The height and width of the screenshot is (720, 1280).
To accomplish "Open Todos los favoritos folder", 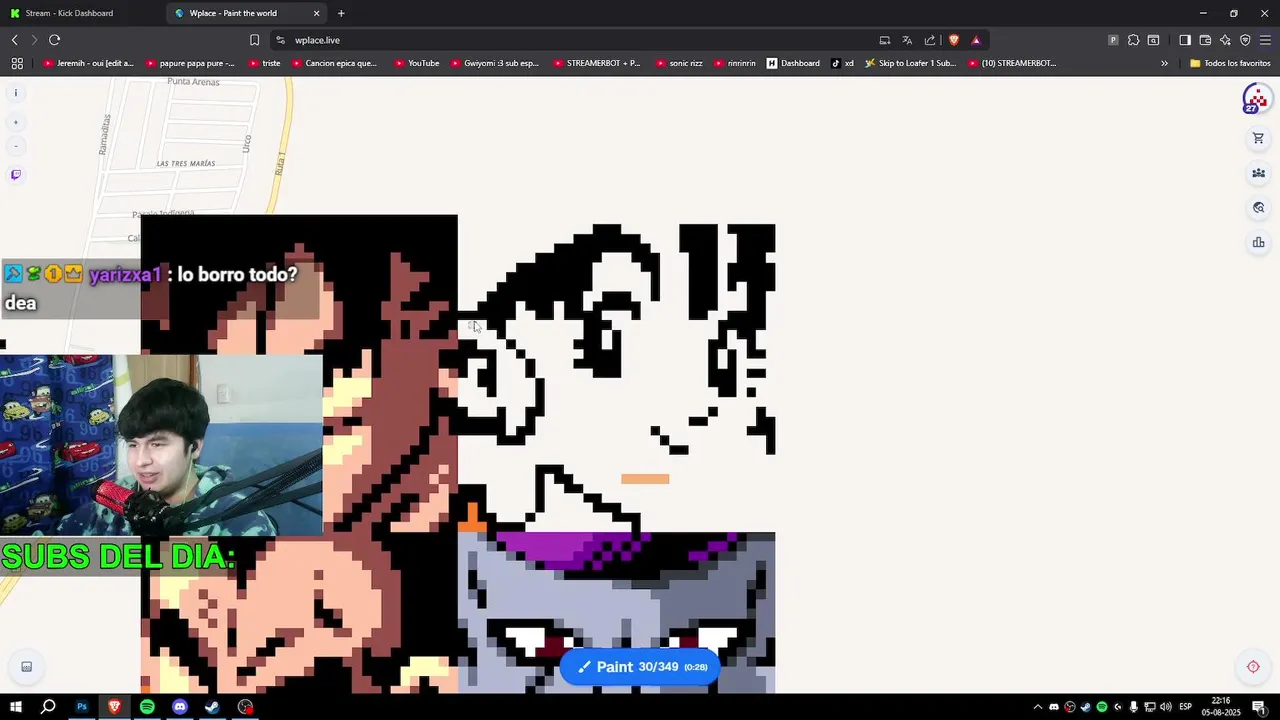I will [1230, 63].
